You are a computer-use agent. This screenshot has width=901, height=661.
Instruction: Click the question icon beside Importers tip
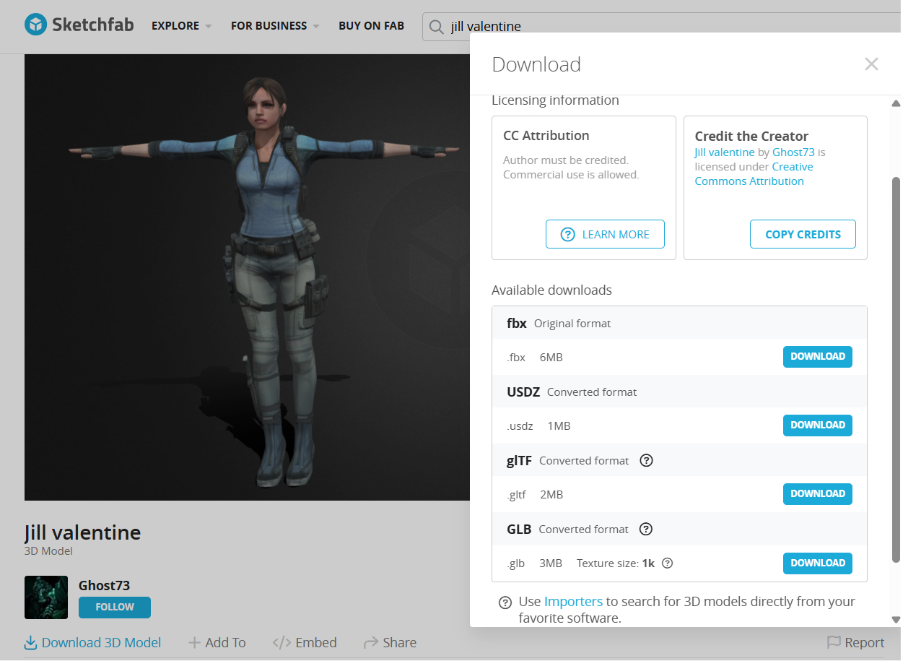505,602
